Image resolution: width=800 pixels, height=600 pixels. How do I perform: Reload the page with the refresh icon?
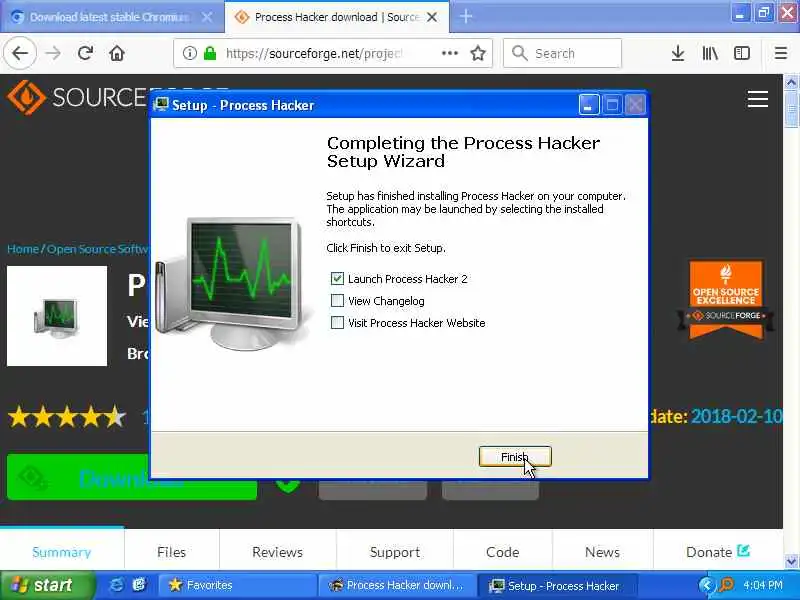click(x=85, y=53)
